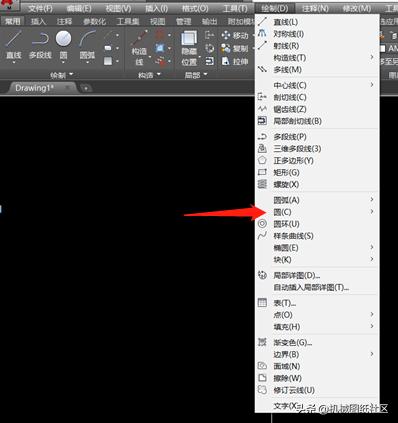
Task: Open the 插入(I) menu
Action: (x=156, y=8)
